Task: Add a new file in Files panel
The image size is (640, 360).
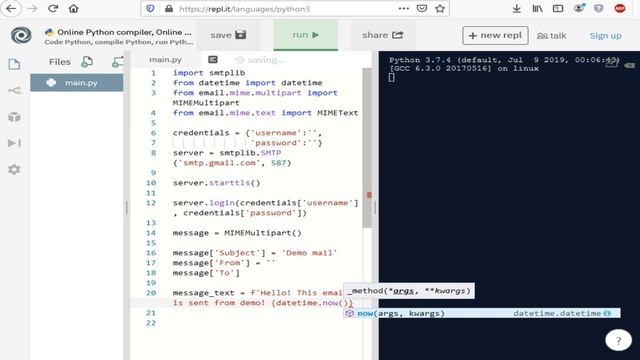Action: 87,62
